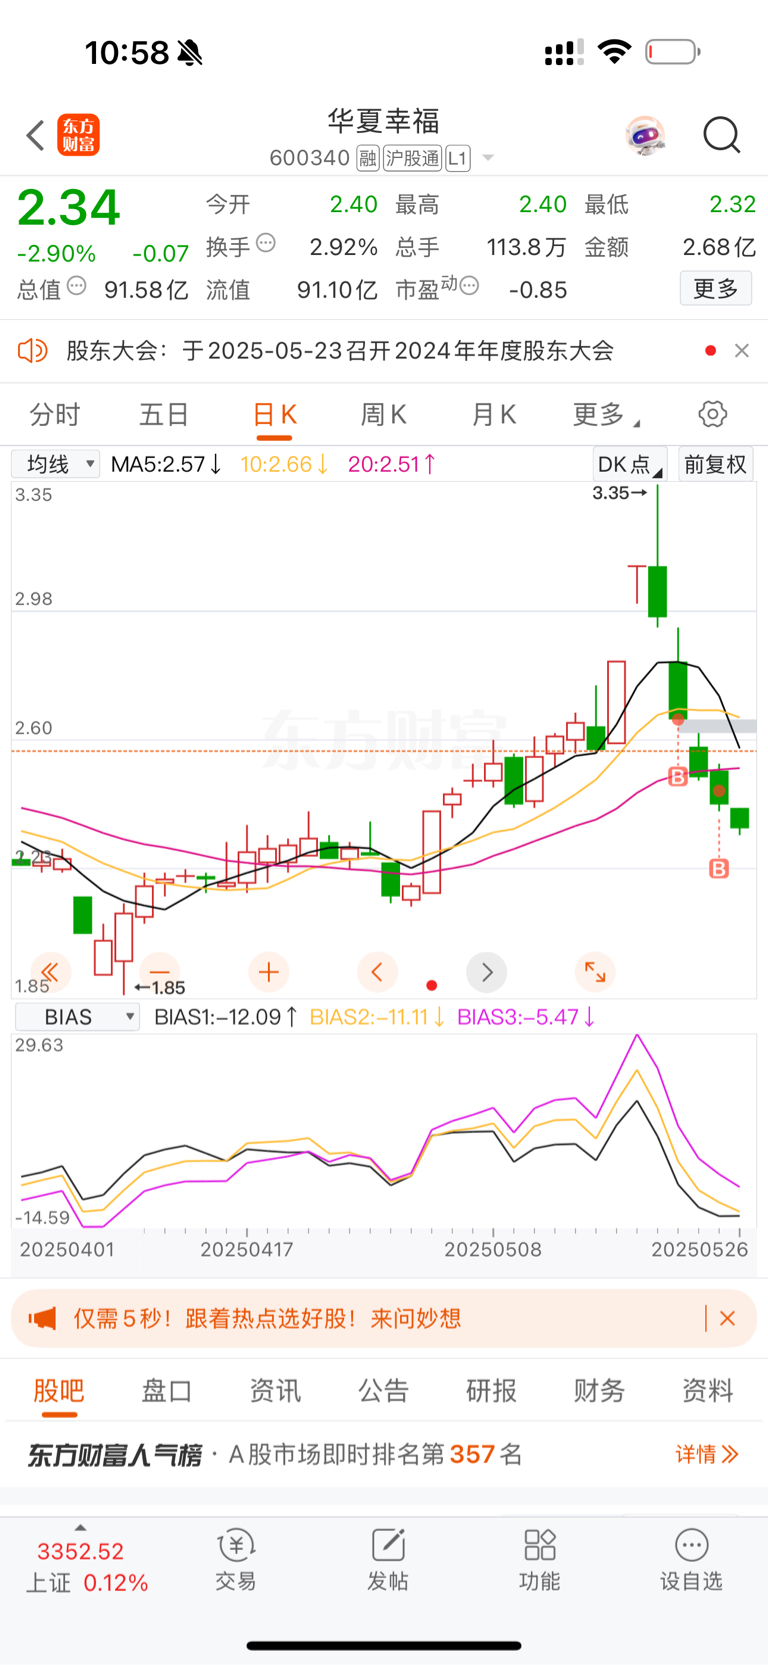Zoom out the K-line chart with minus

[160, 971]
